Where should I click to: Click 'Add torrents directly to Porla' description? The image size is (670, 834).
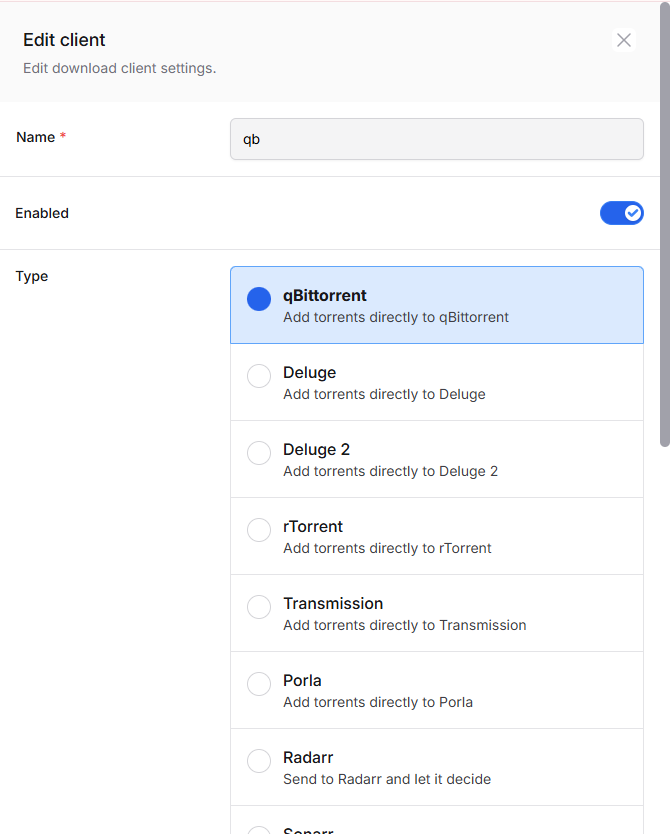pos(378,703)
